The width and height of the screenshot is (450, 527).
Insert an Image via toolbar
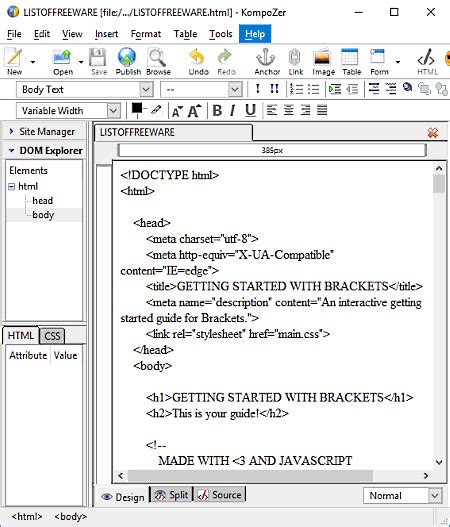323,61
